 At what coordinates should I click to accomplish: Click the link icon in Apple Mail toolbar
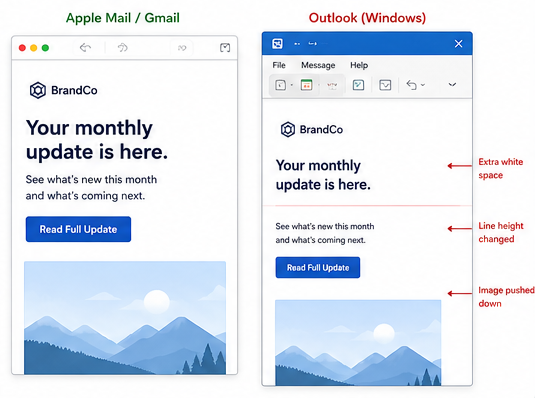(x=182, y=48)
